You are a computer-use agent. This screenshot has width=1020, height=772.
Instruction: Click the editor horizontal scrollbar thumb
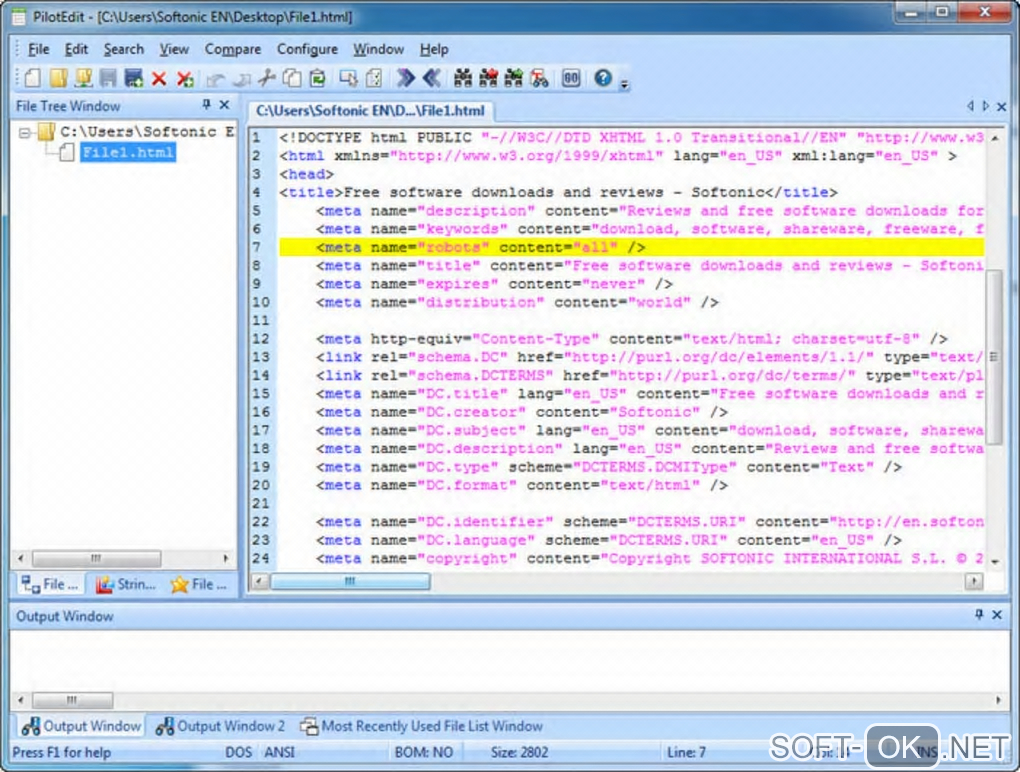[x=350, y=581]
